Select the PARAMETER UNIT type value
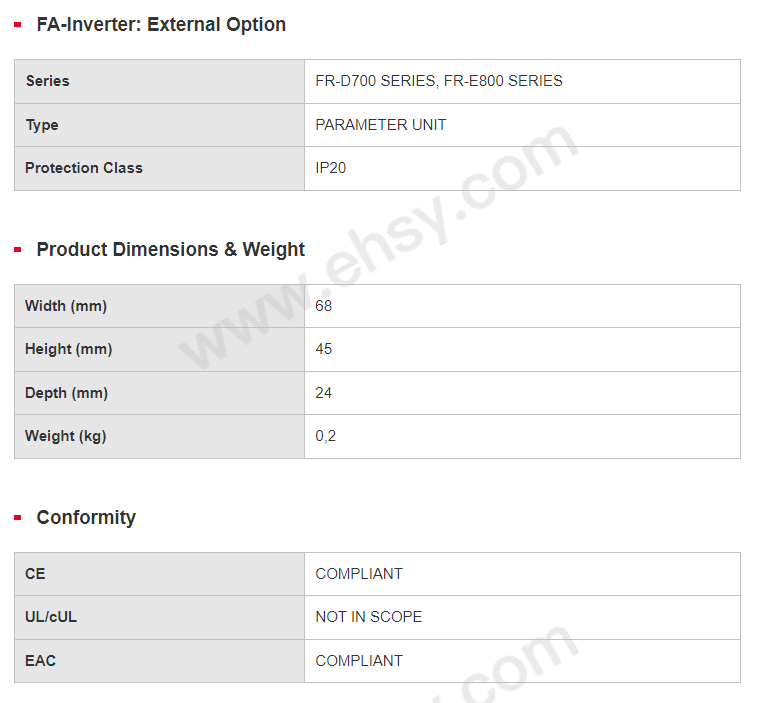758x703 pixels. [x=381, y=125]
